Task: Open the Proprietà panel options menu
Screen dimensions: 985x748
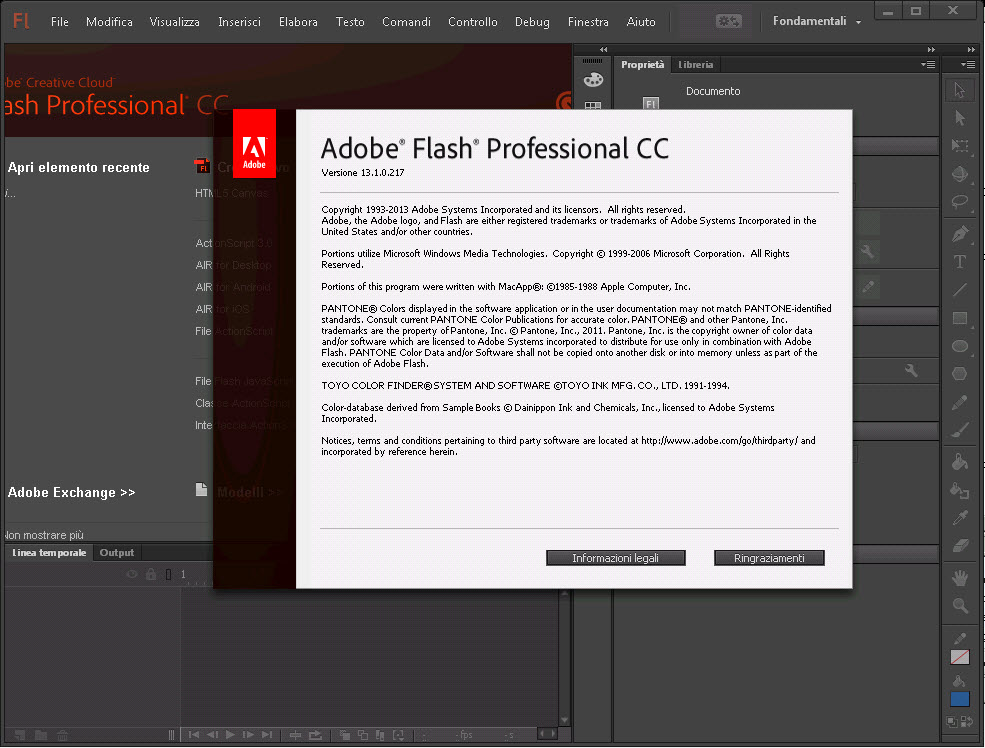Action: 928,64
